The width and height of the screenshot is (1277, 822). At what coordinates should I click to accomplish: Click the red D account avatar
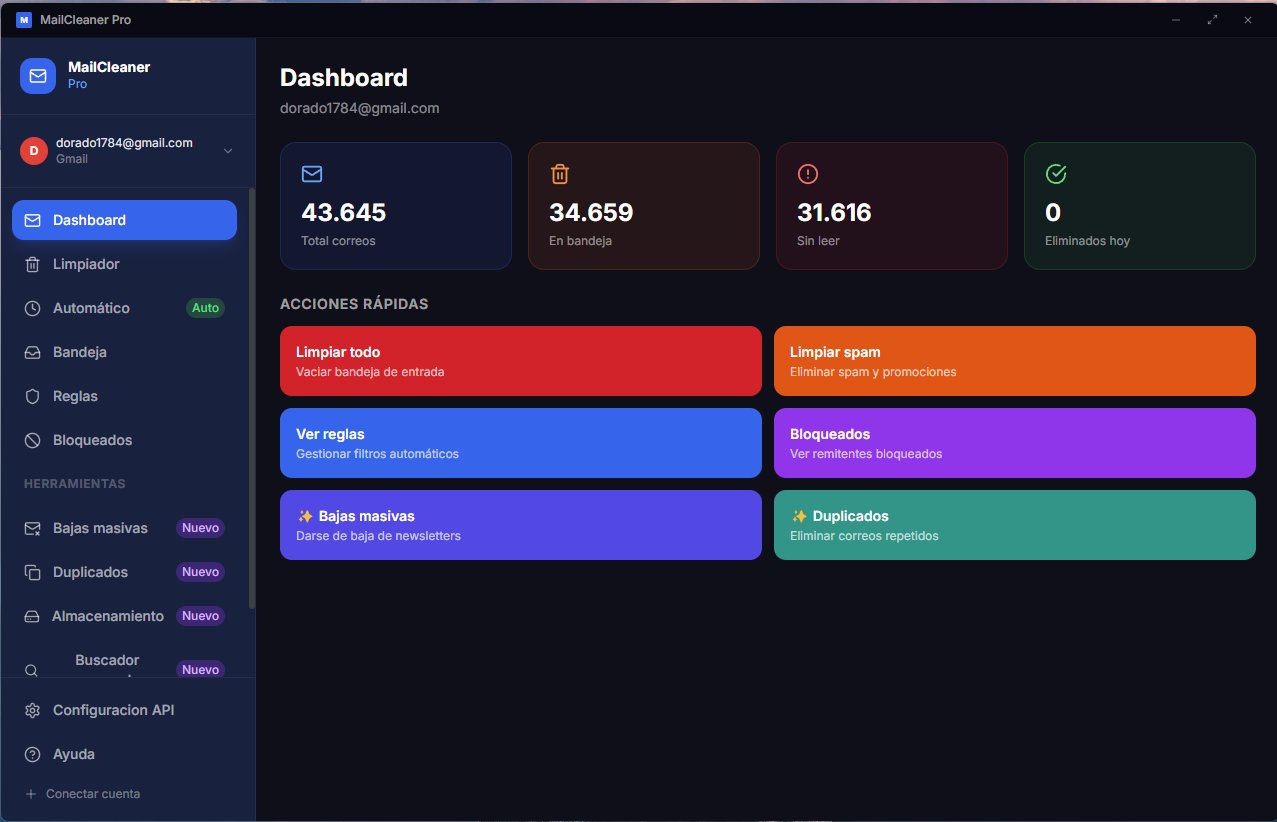(34, 151)
